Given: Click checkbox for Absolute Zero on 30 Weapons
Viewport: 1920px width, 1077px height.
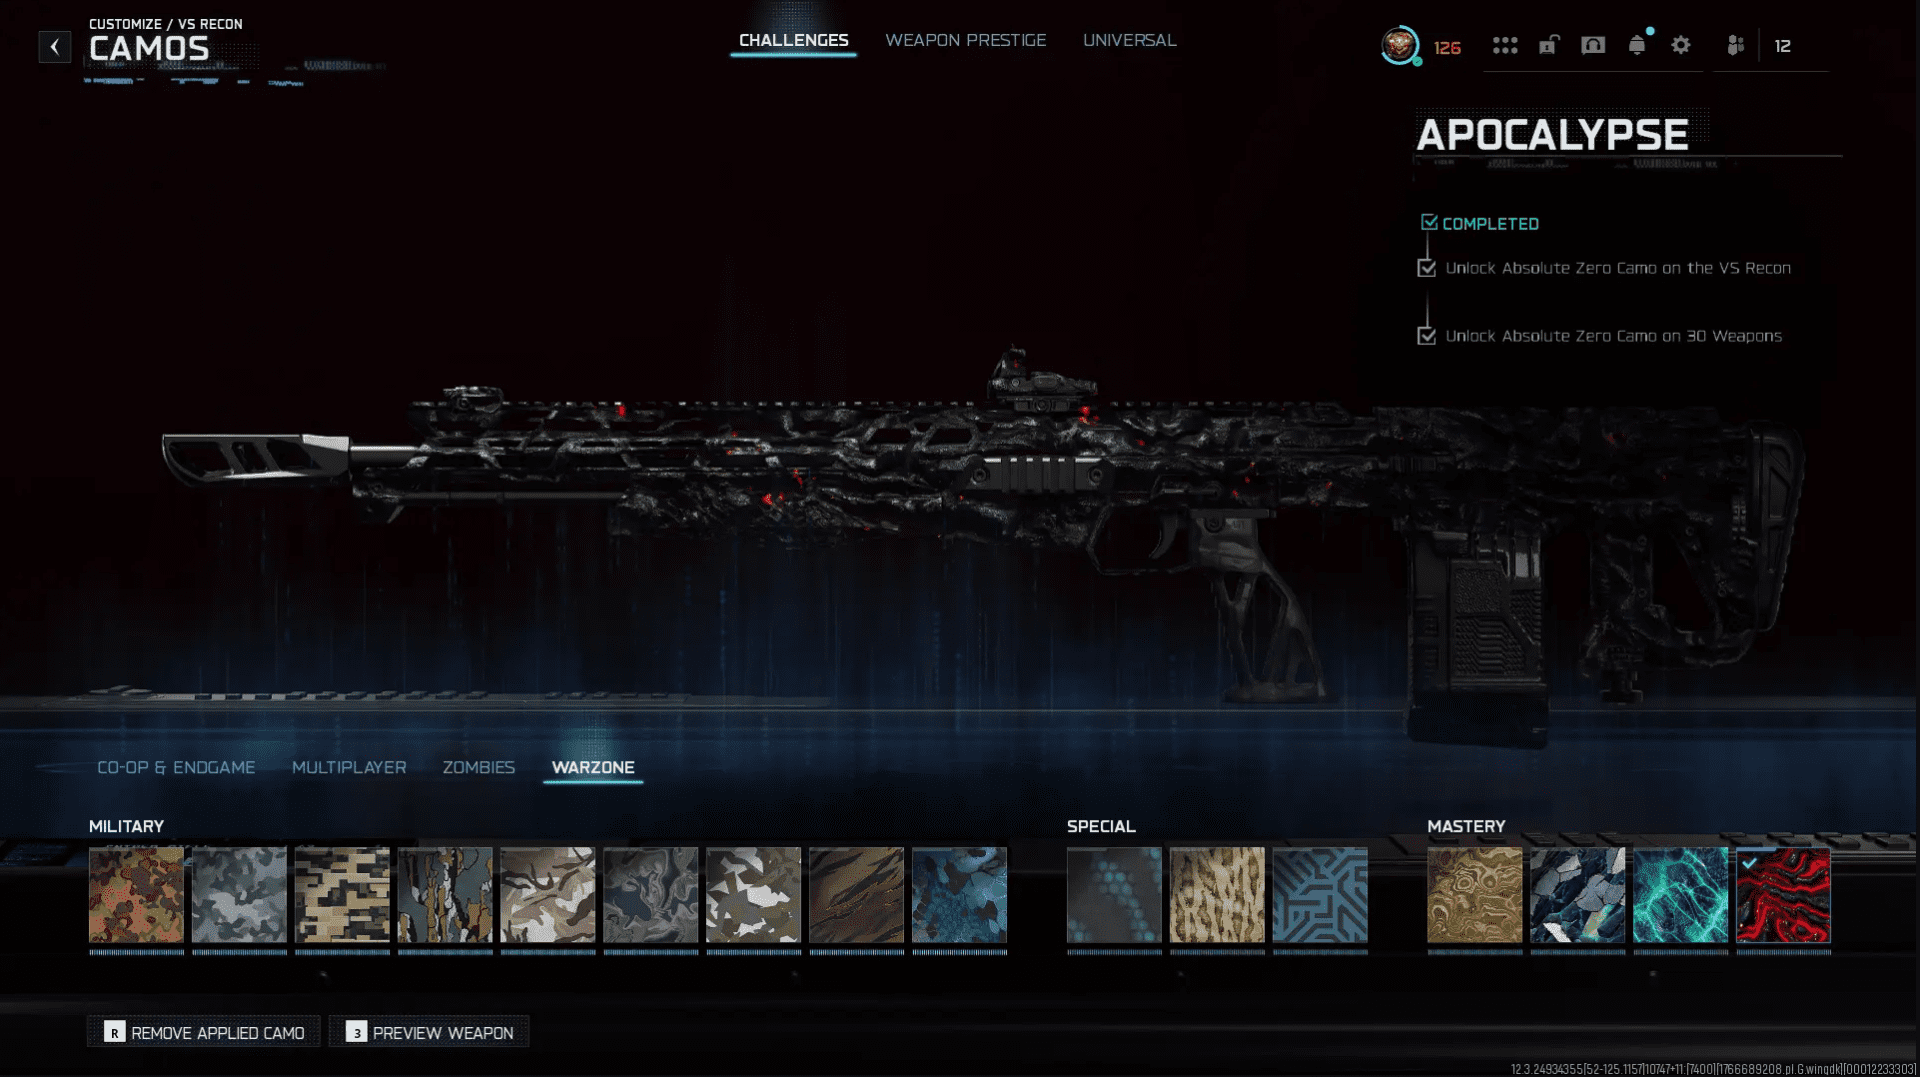Looking at the screenshot, I should 1427,336.
